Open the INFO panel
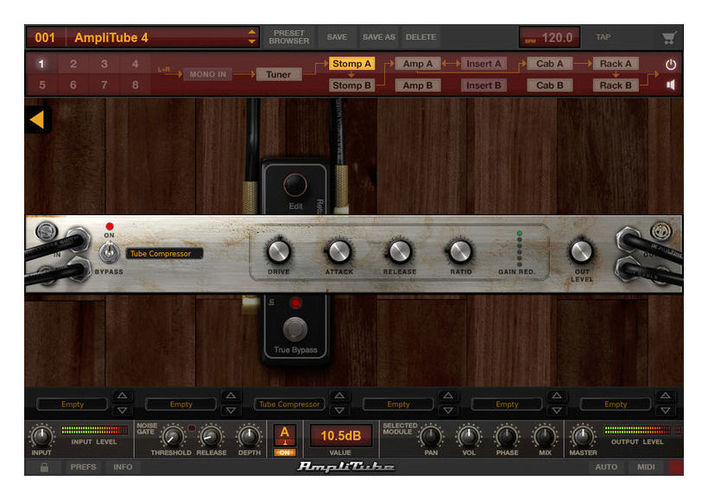Viewport: 708px width, 500px height. [123, 467]
